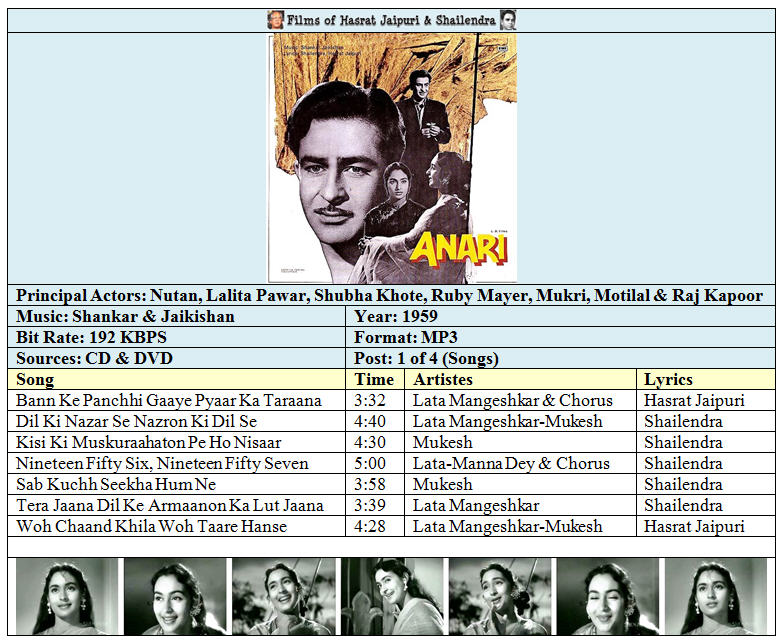The width and height of the screenshot is (780, 641).
Task: Click 'Lata Mangeshkar-Mukesh' in Woh Chaand Khila row
Action: [507, 526]
